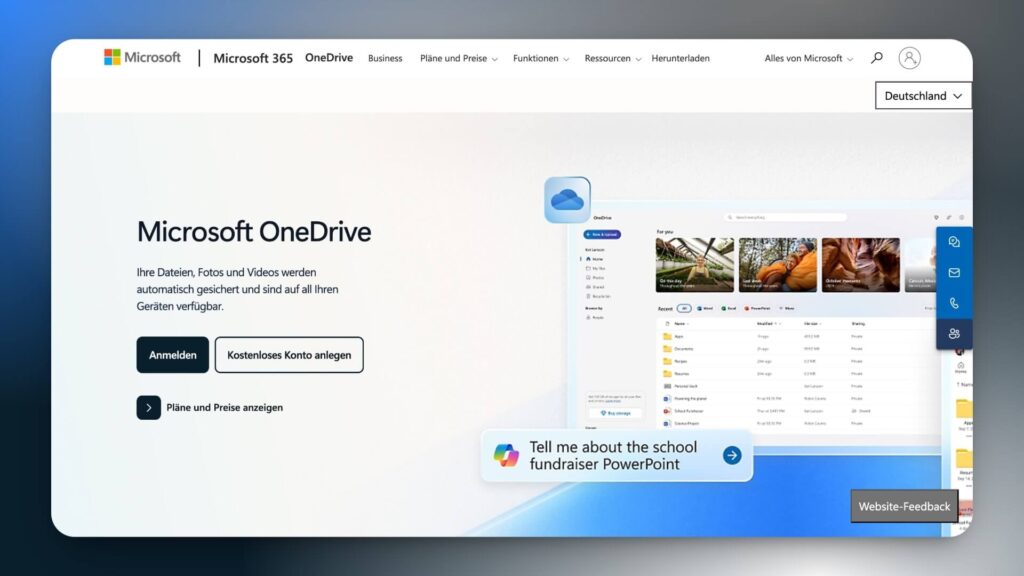Click arrow icon beside Pläne und Preise anzeigen
1024x576 pixels.
(148, 408)
